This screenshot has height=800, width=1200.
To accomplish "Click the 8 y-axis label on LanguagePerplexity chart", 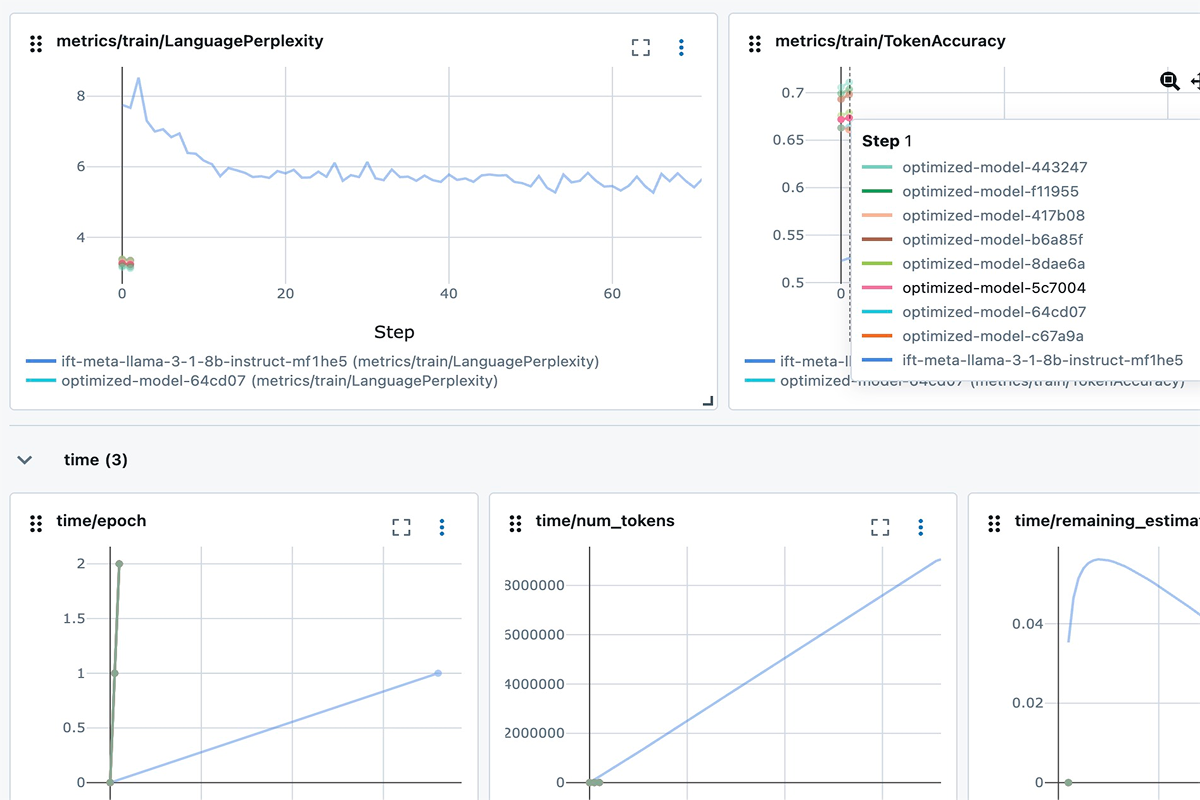I will coord(81,96).
